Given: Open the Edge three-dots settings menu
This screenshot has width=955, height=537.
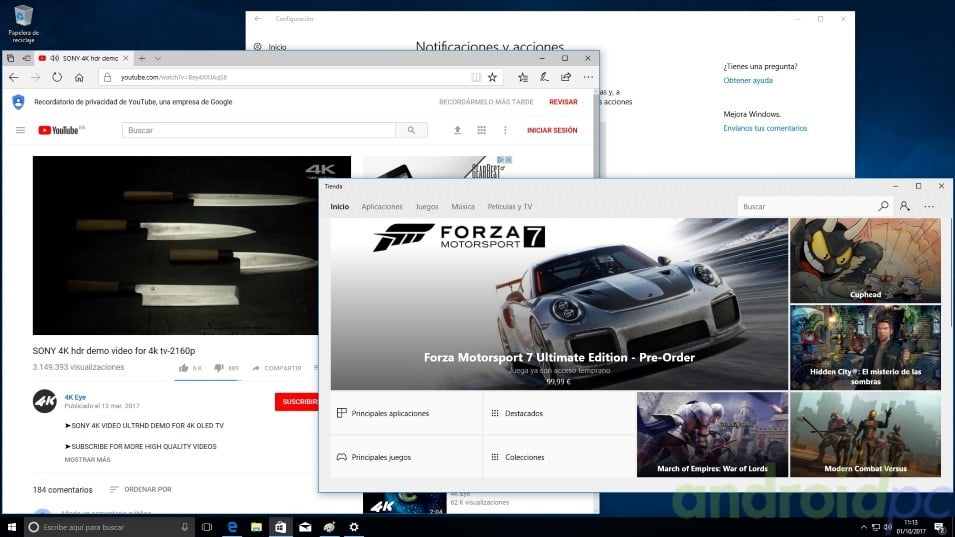Looking at the screenshot, I should pyautogui.click(x=588, y=77).
